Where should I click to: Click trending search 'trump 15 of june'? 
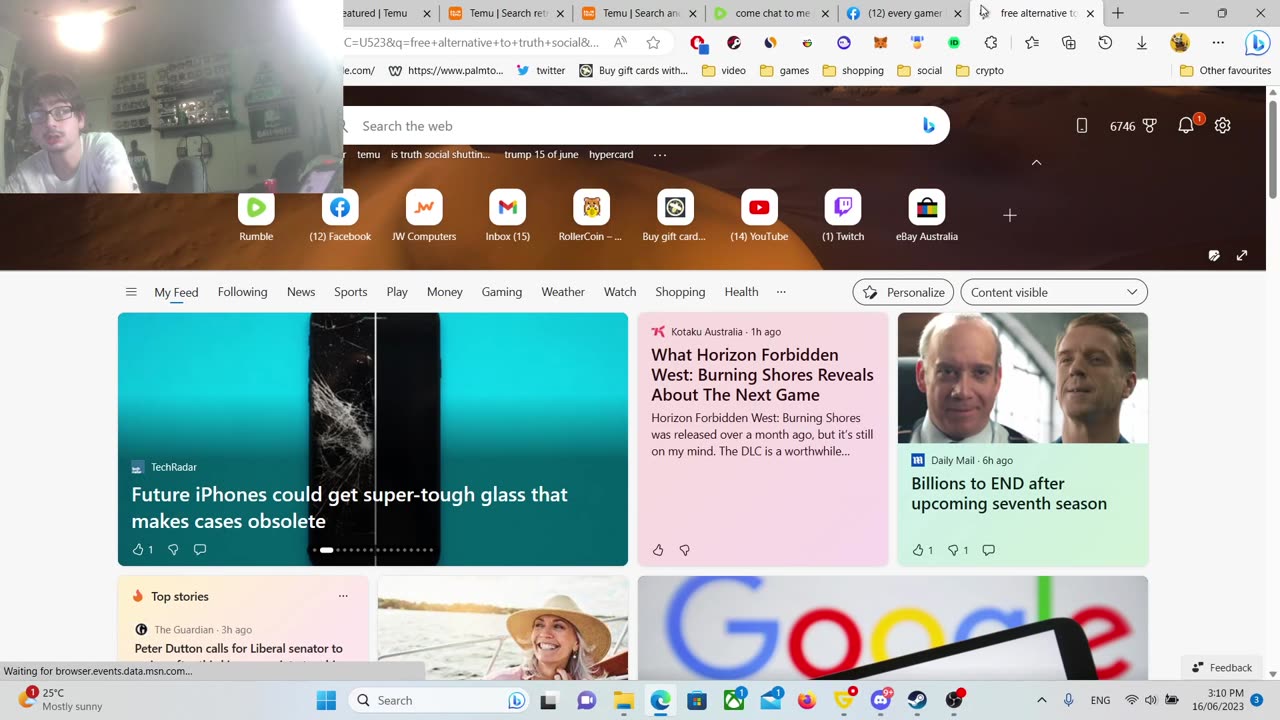(x=541, y=155)
